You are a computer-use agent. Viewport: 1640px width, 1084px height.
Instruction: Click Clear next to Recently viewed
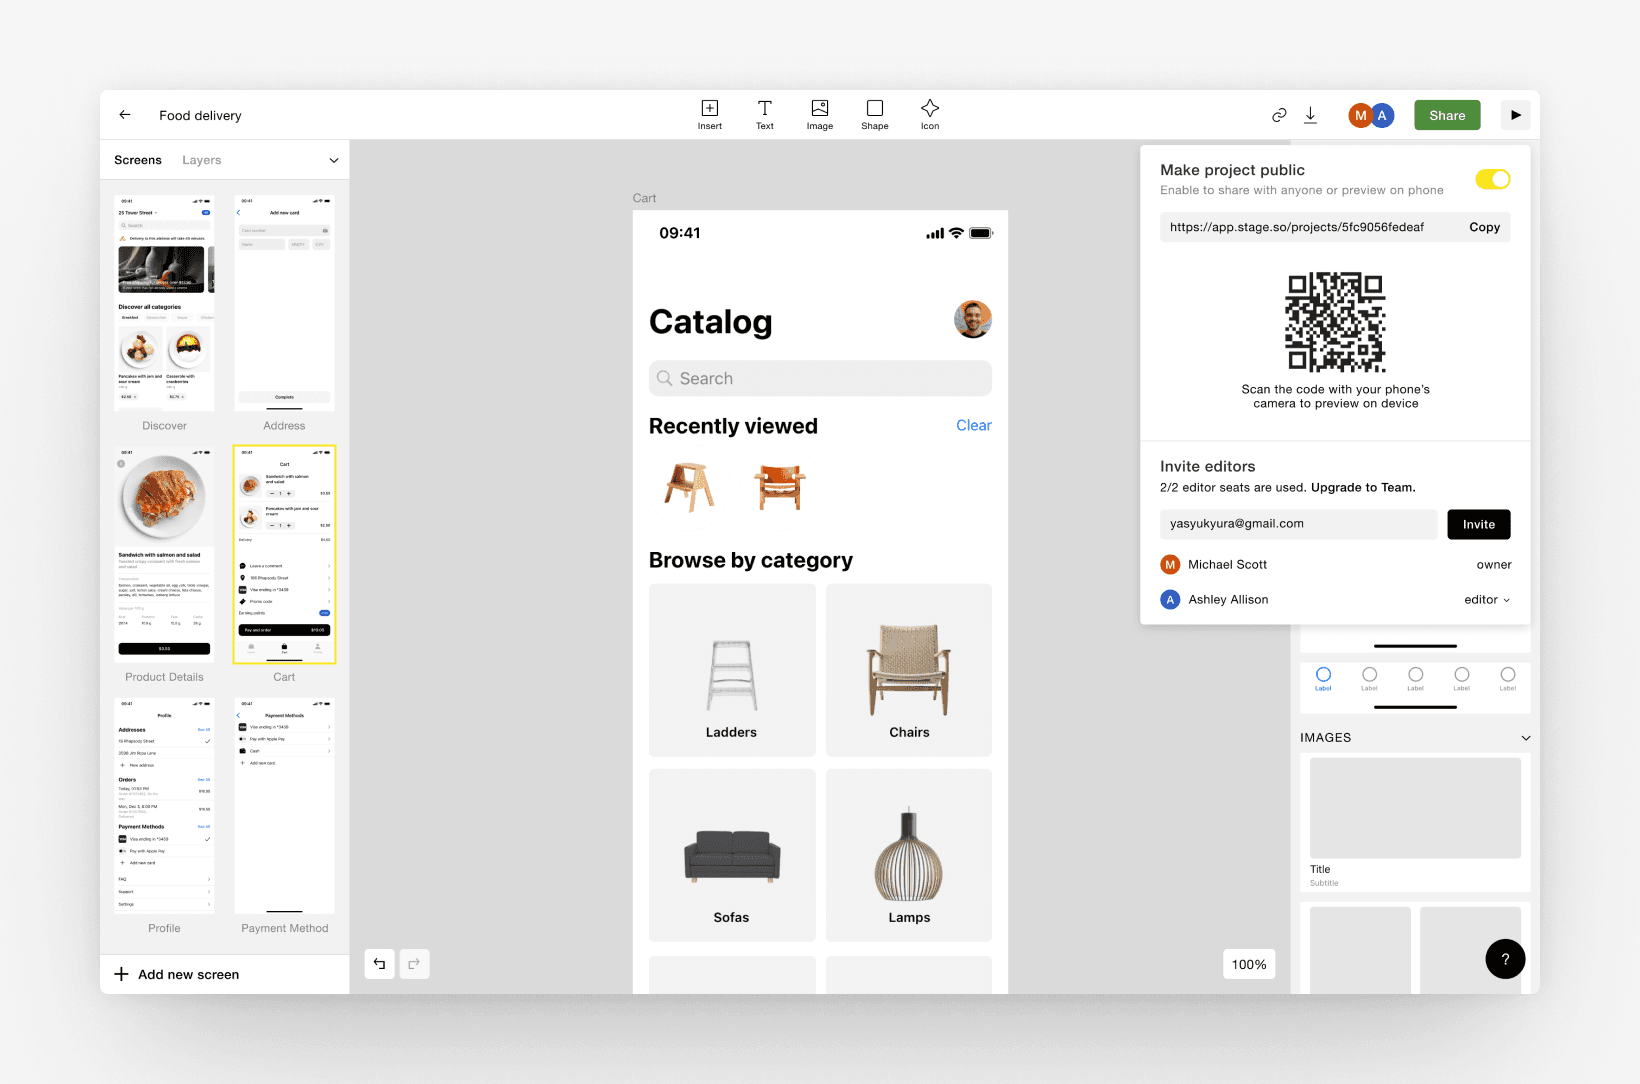pos(973,426)
